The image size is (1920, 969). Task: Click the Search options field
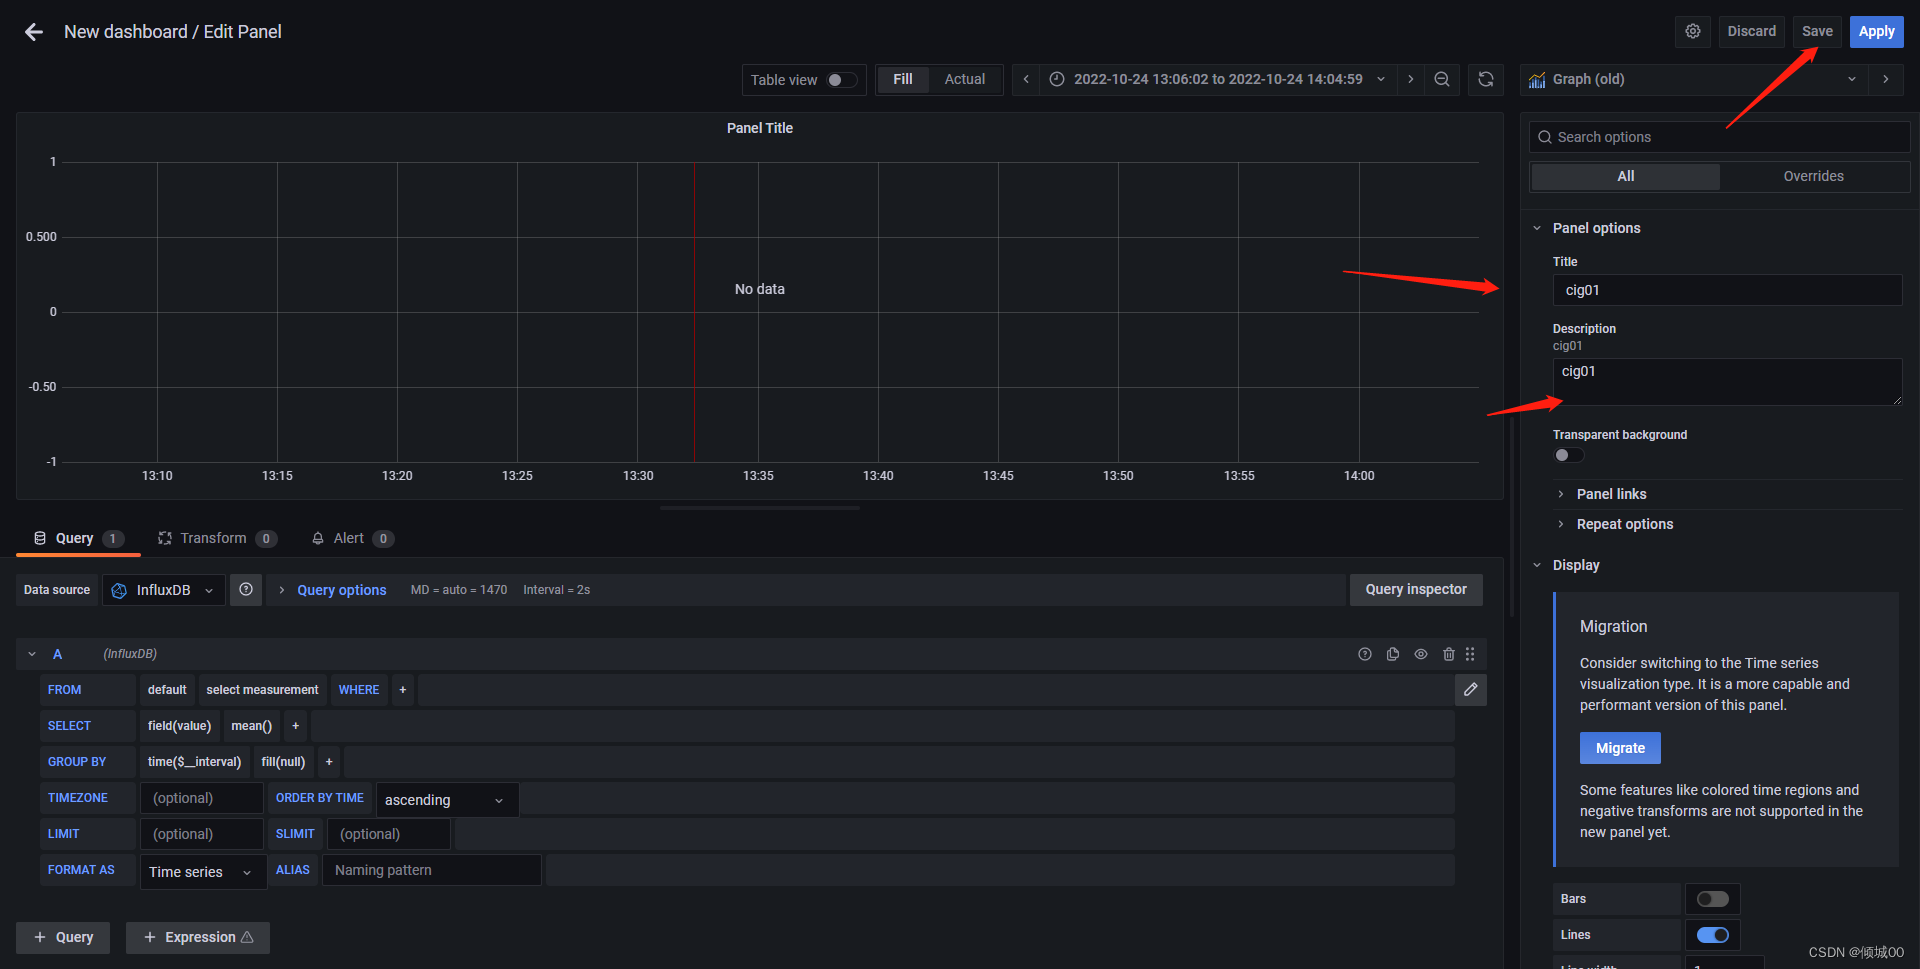(1719, 137)
